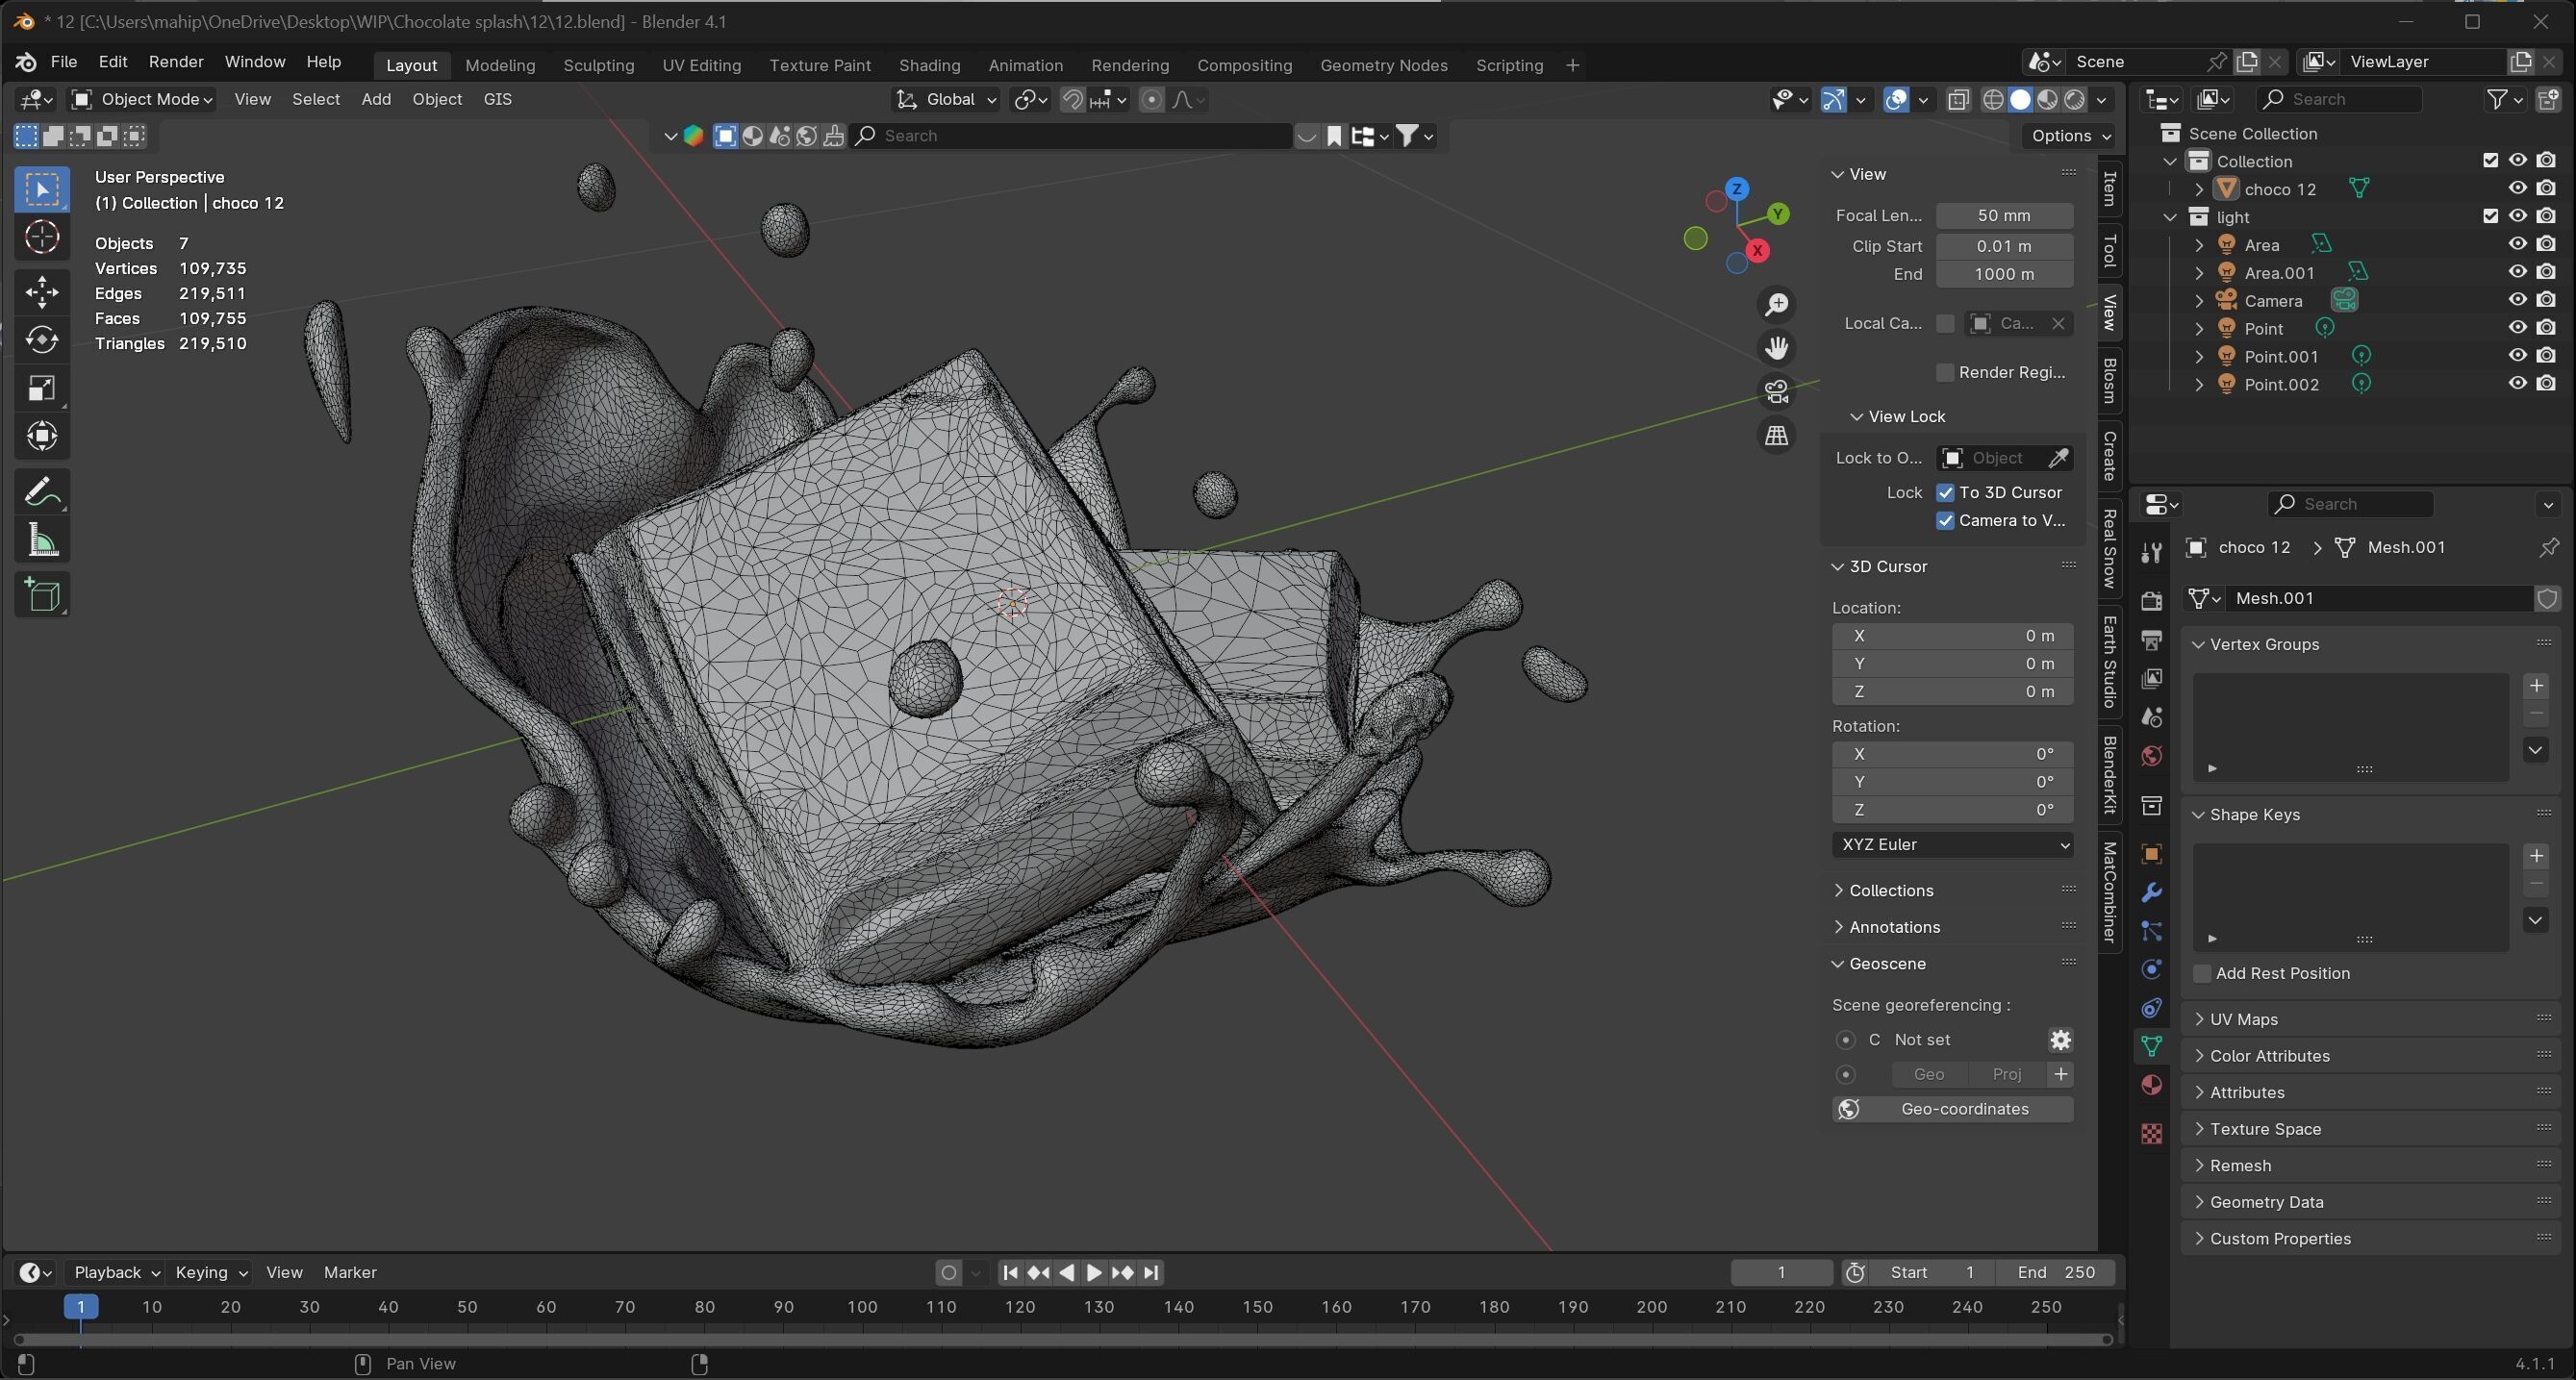
Task: Open the Render menu
Action: [176, 62]
